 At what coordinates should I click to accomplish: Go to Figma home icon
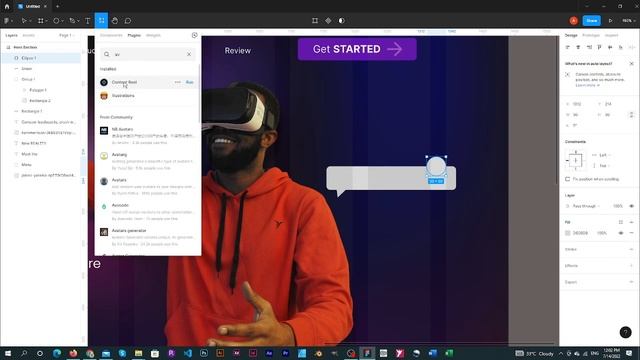point(7,7)
